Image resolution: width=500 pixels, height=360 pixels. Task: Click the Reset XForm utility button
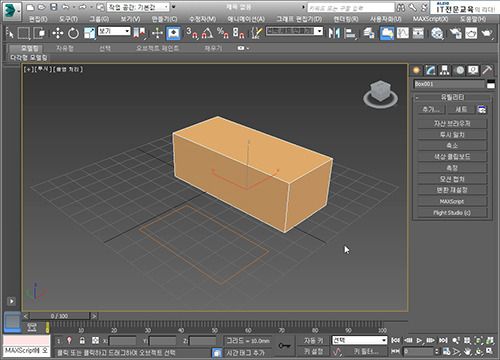point(452,190)
